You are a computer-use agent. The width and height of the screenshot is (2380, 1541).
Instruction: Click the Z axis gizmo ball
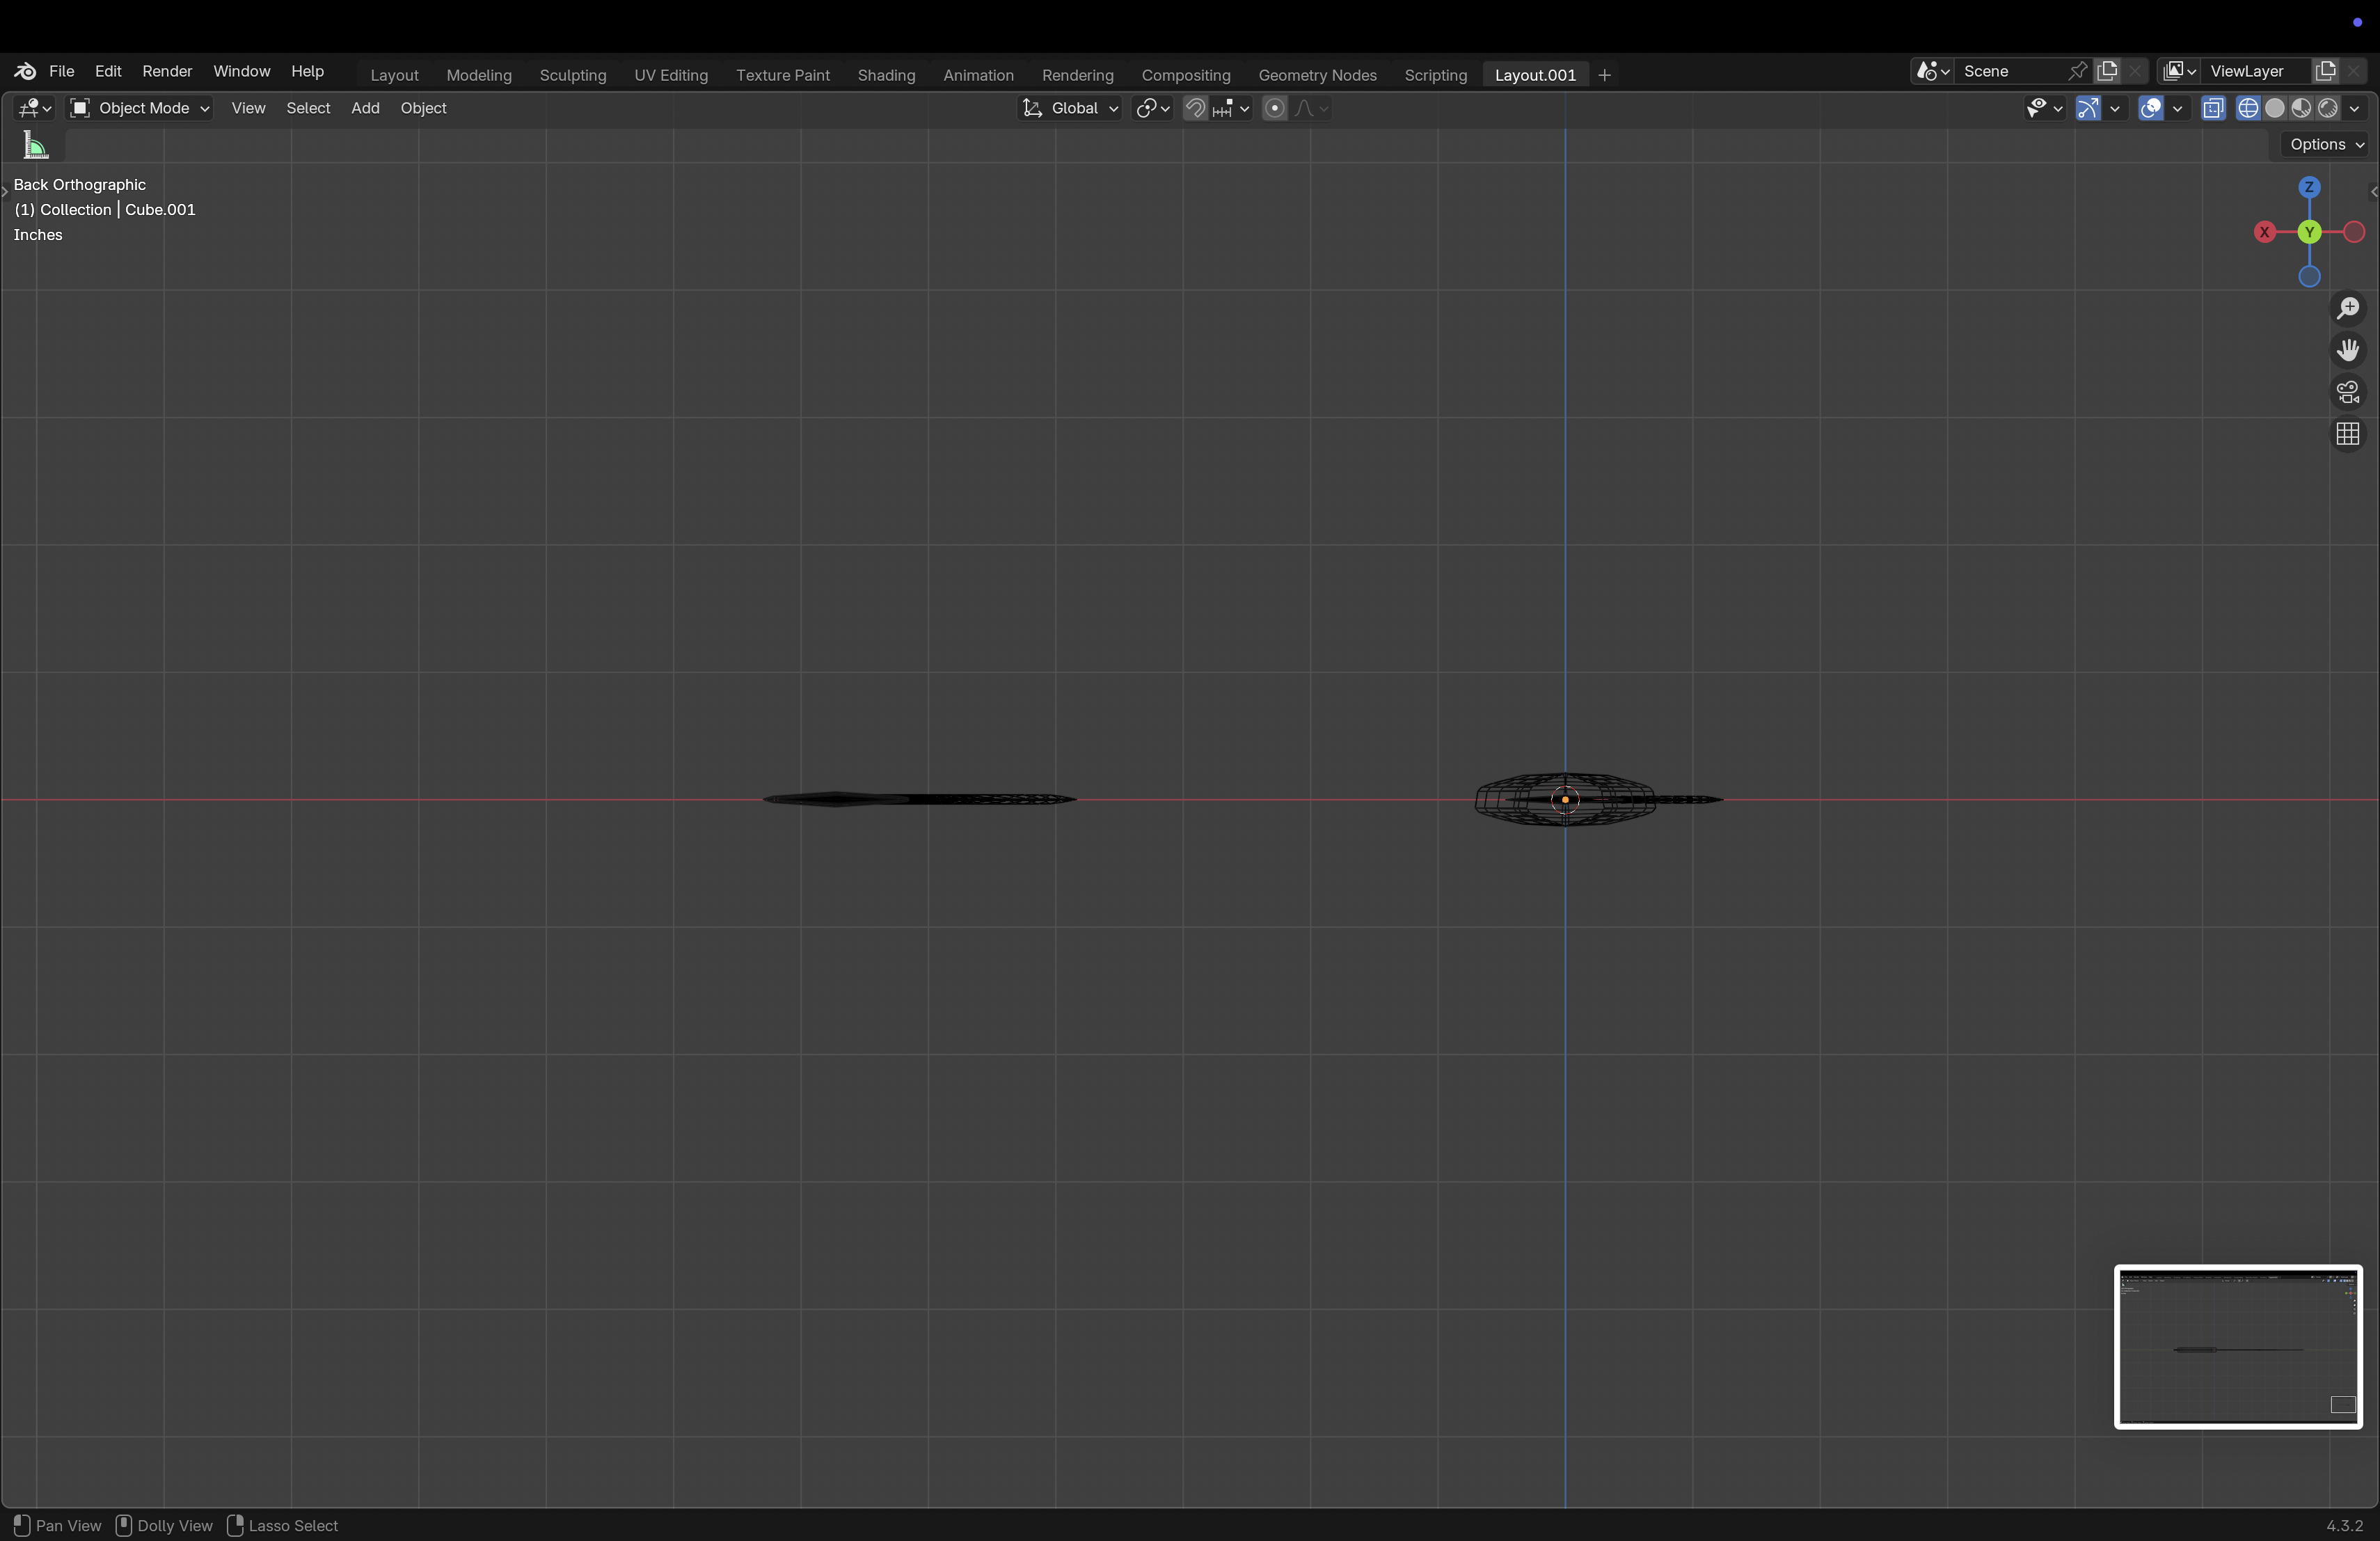pos(2309,187)
